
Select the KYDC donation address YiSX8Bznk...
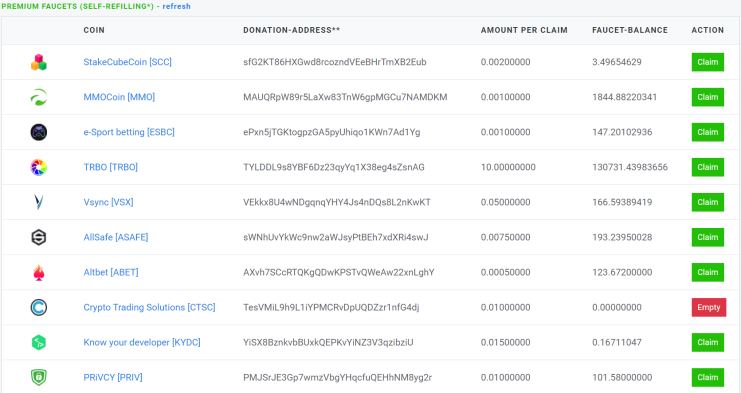point(328,342)
